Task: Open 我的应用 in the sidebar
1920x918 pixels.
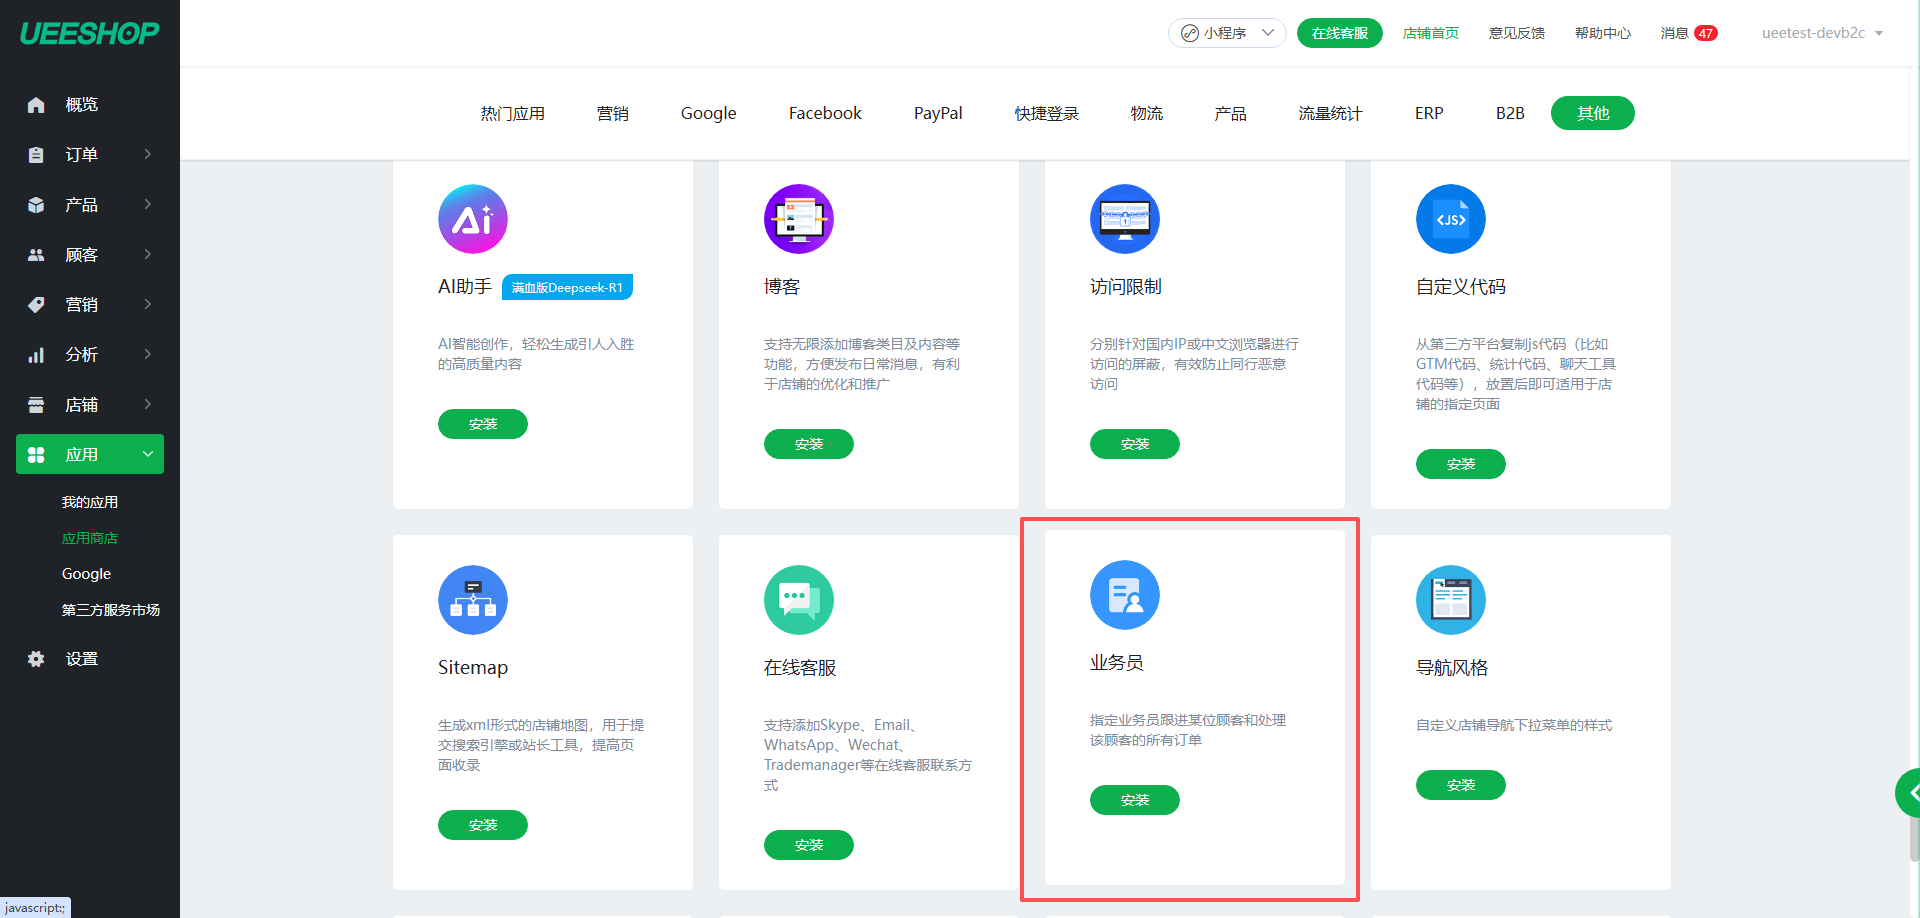Action: [90, 502]
